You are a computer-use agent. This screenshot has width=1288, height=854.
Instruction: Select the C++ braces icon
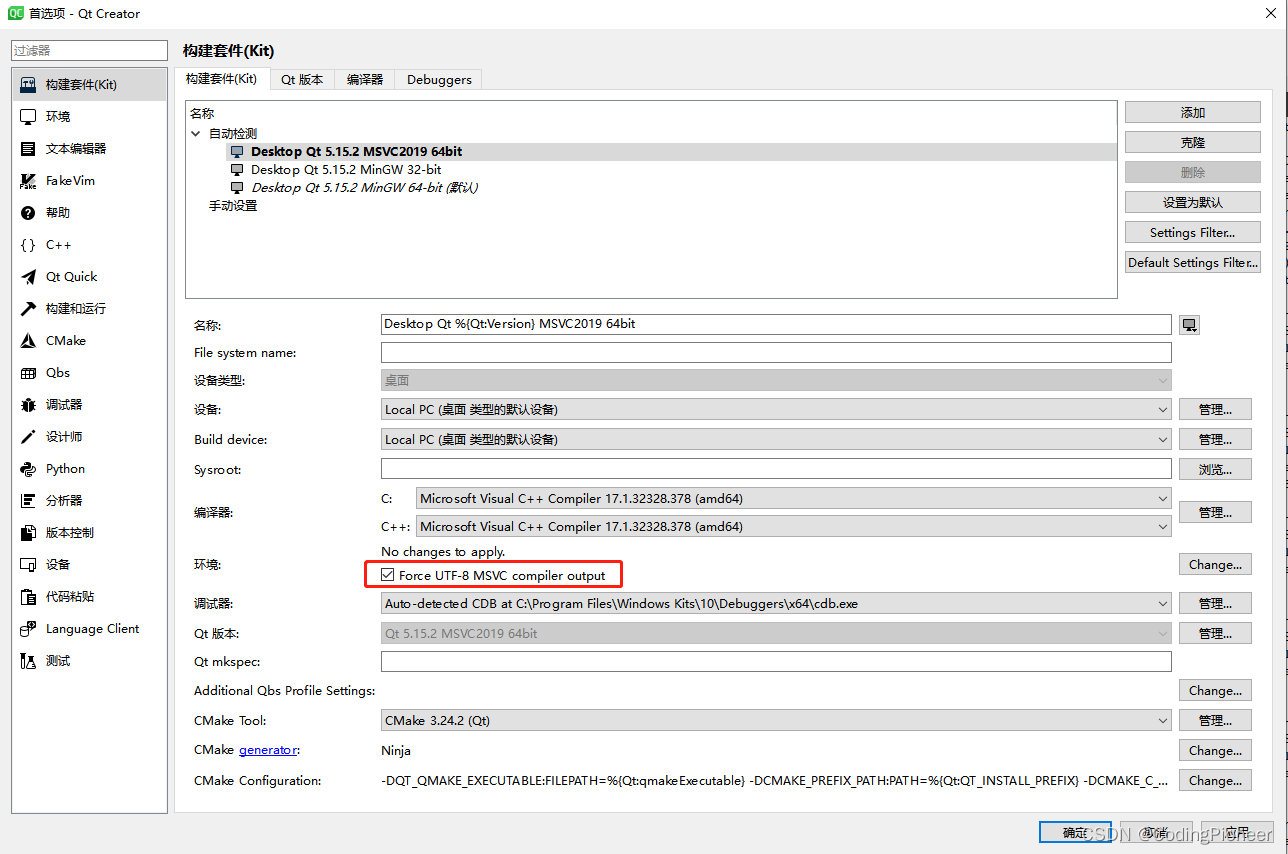pyautogui.click(x=28, y=245)
